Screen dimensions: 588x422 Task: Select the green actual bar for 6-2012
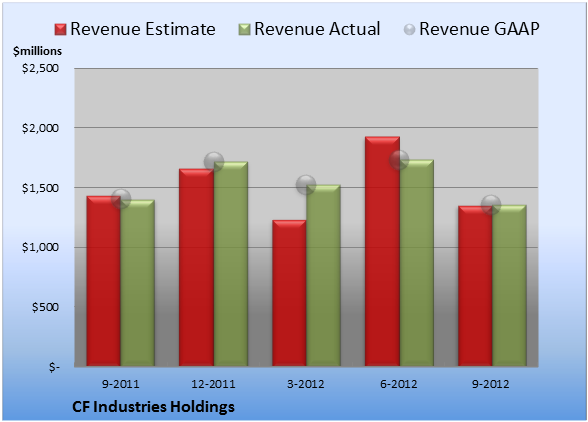click(416, 263)
